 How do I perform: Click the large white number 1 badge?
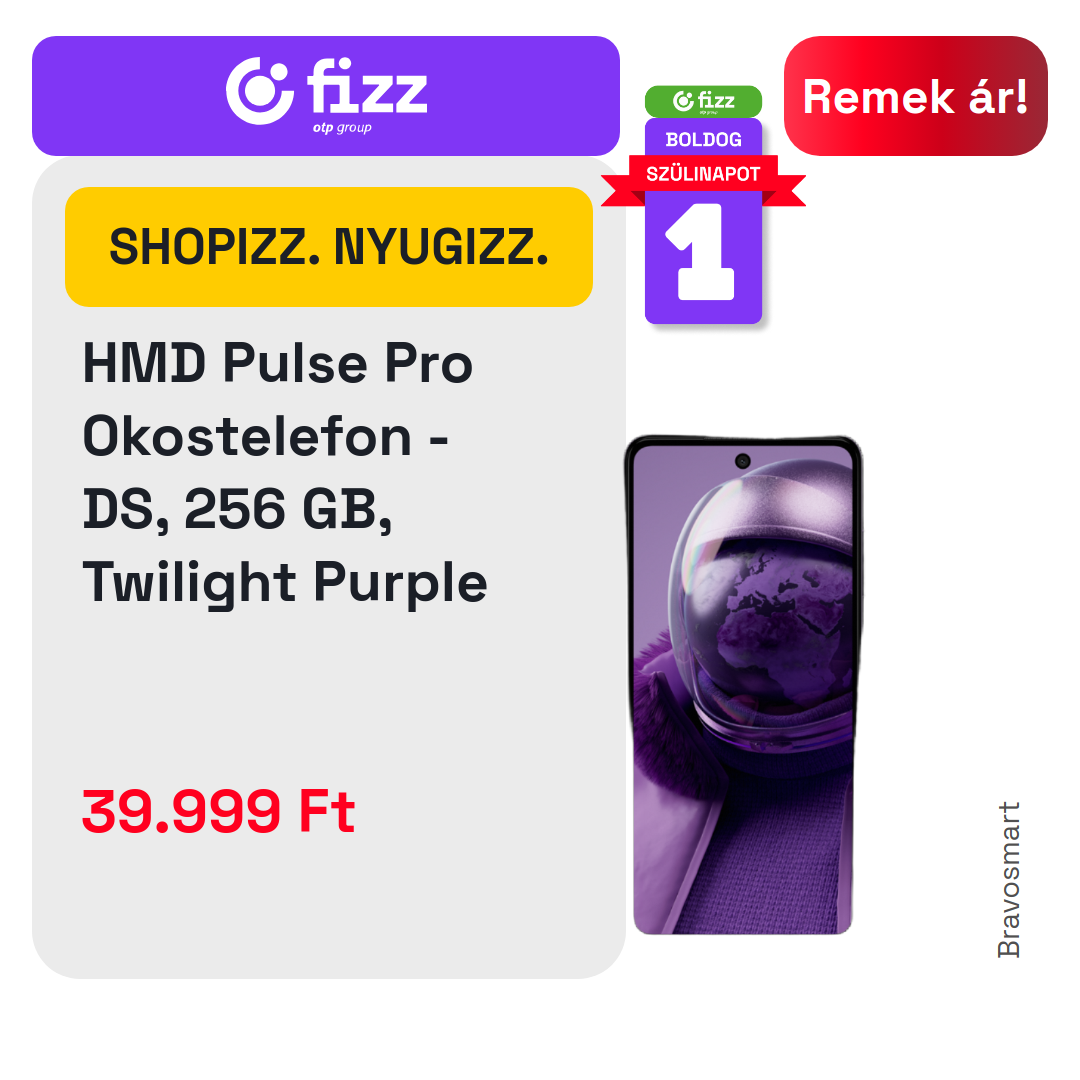click(x=703, y=251)
